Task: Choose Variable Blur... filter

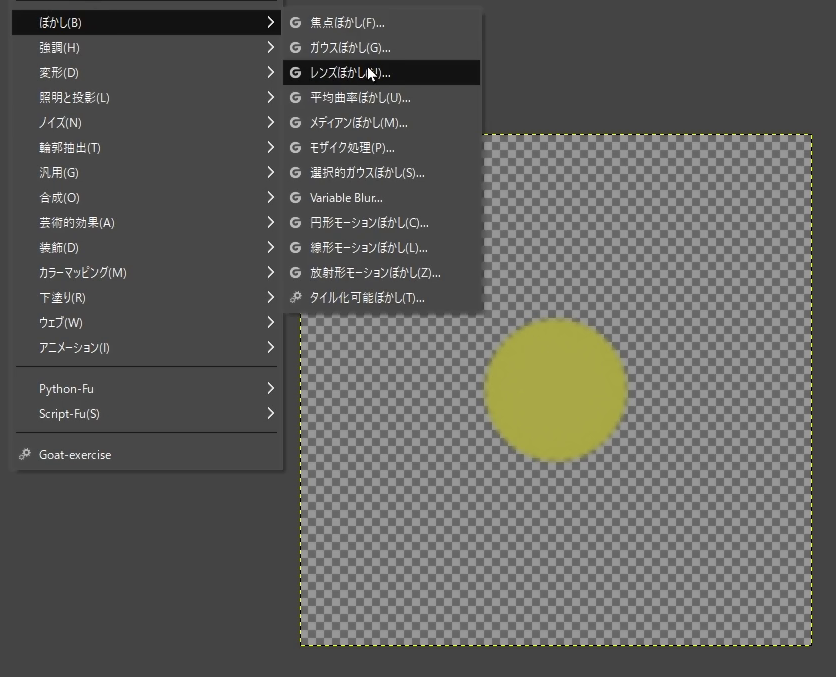Action: tap(382, 198)
